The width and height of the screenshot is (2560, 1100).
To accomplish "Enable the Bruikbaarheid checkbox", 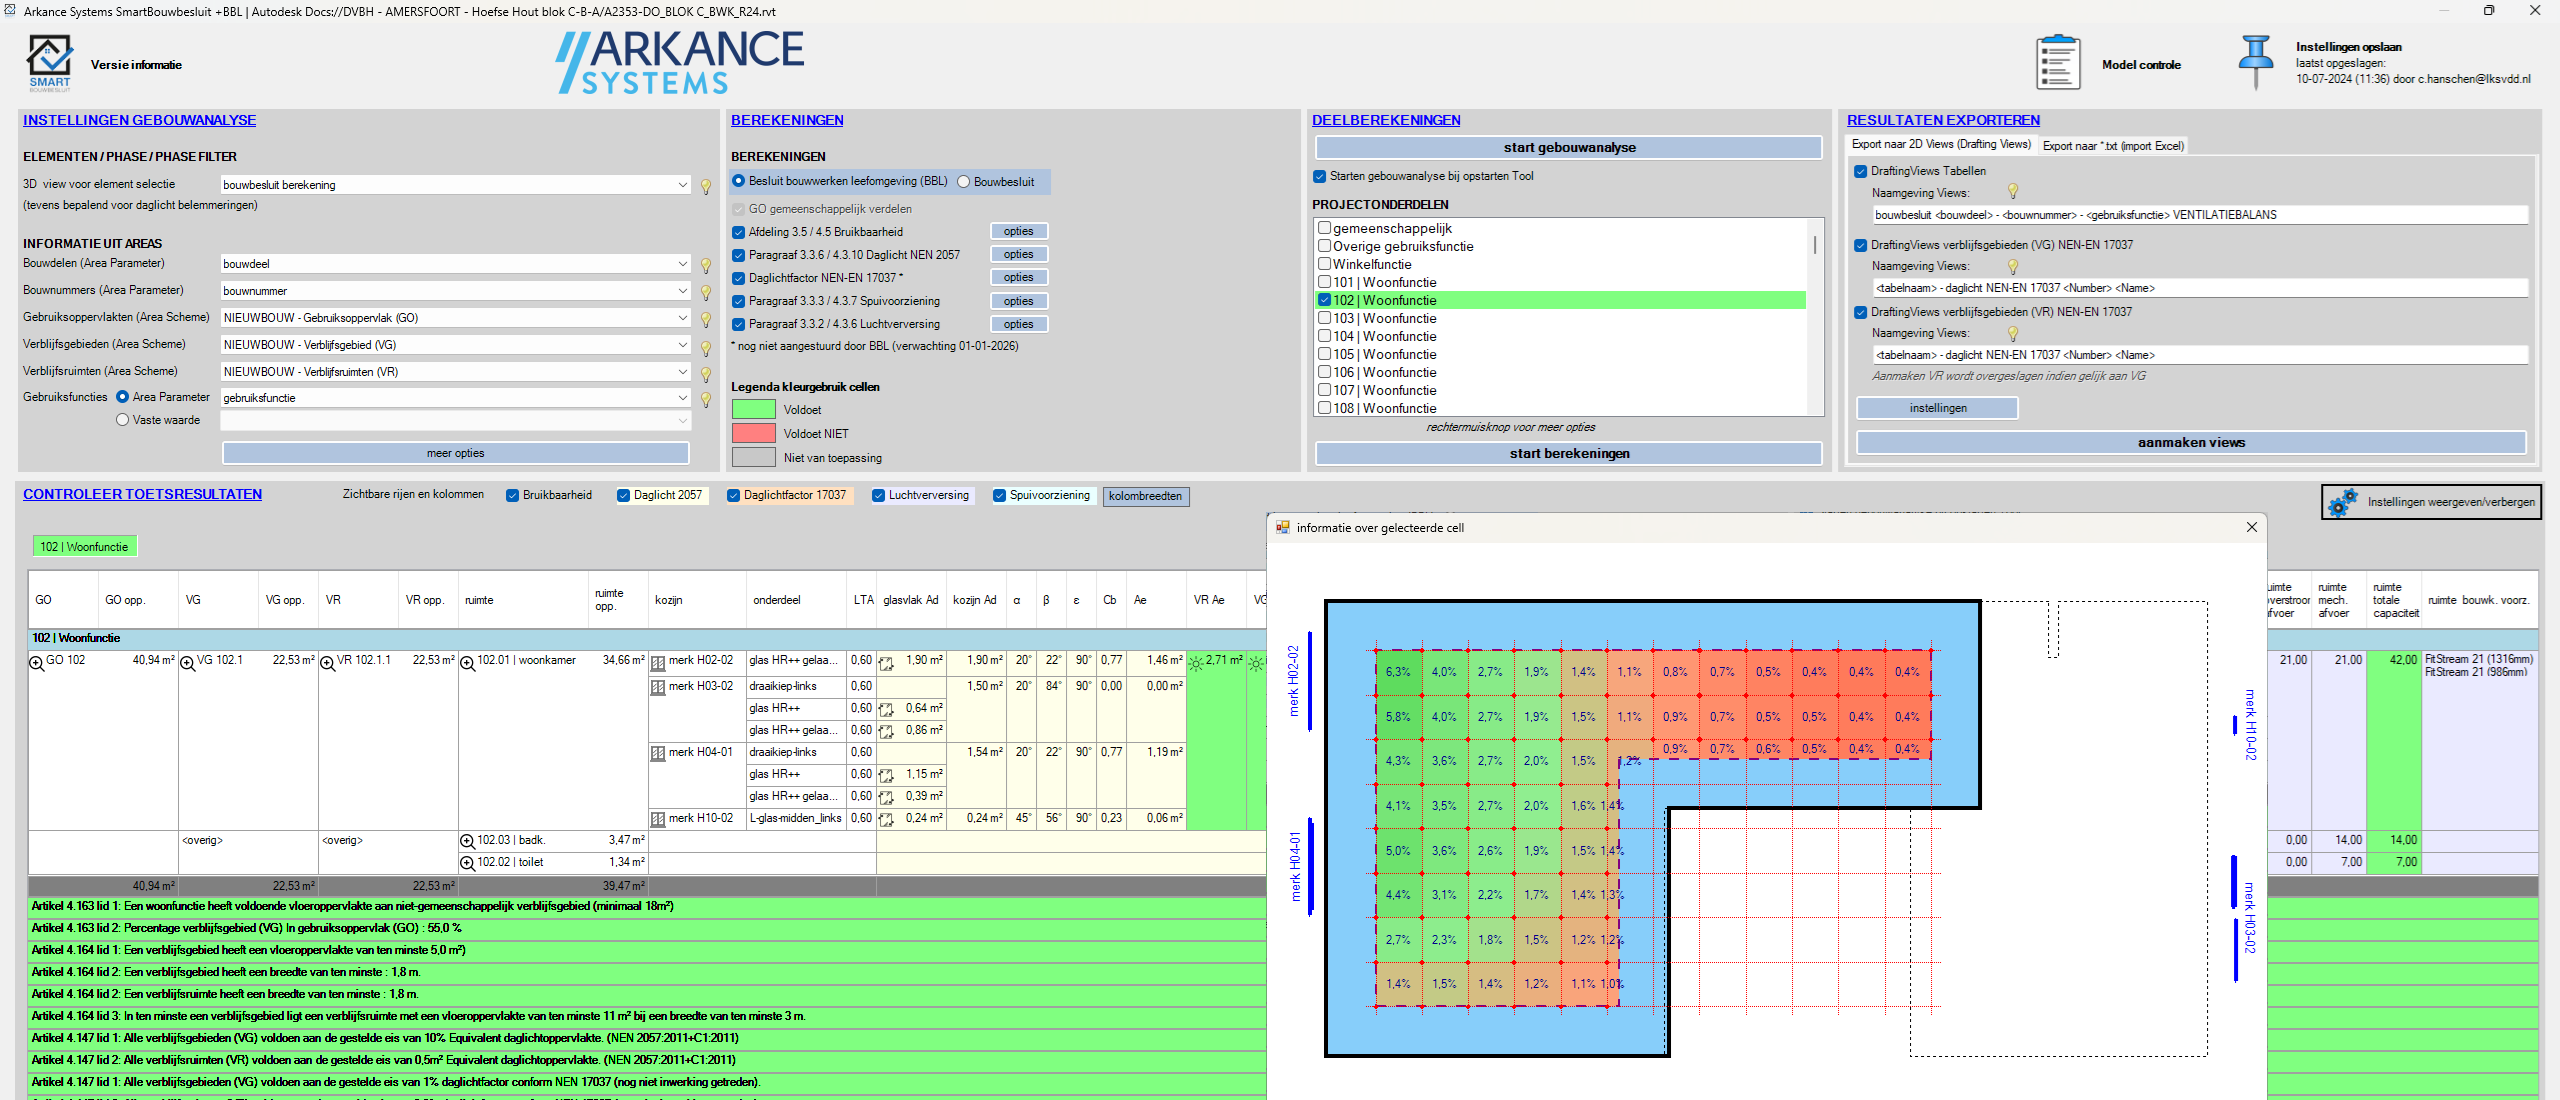I will pos(514,496).
